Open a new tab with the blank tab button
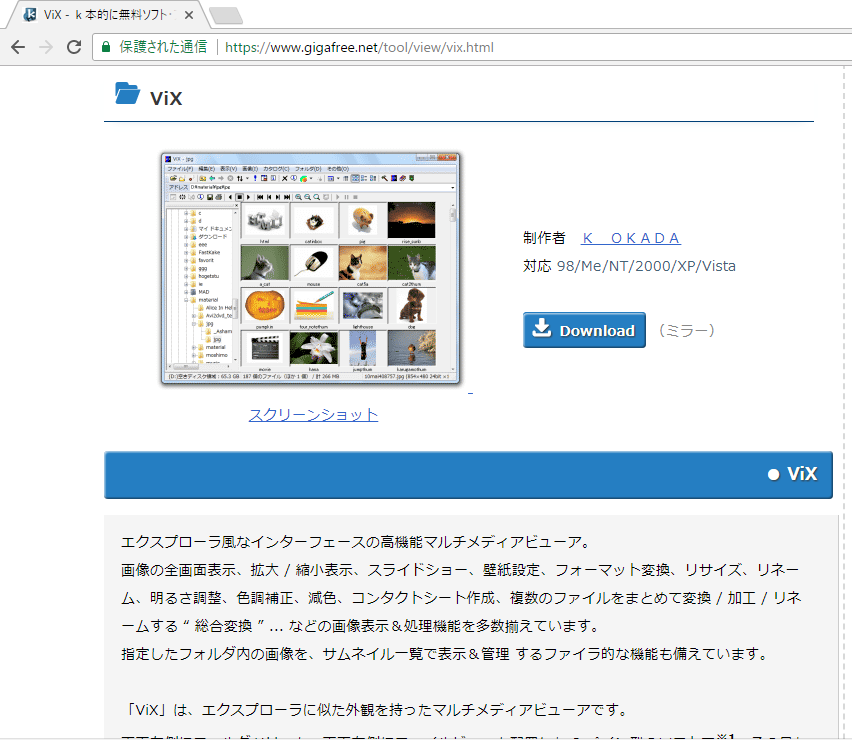This screenshot has width=852, height=740. point(226,16)
